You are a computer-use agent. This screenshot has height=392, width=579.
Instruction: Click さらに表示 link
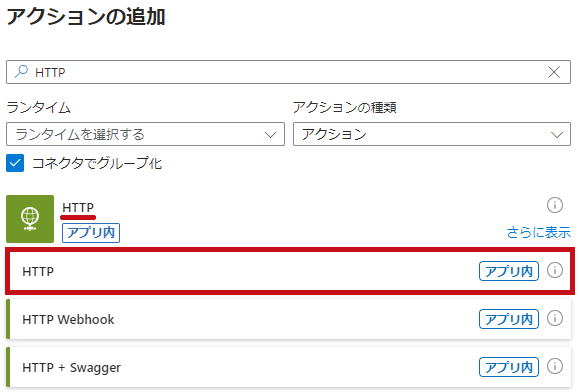click(538, 233)
